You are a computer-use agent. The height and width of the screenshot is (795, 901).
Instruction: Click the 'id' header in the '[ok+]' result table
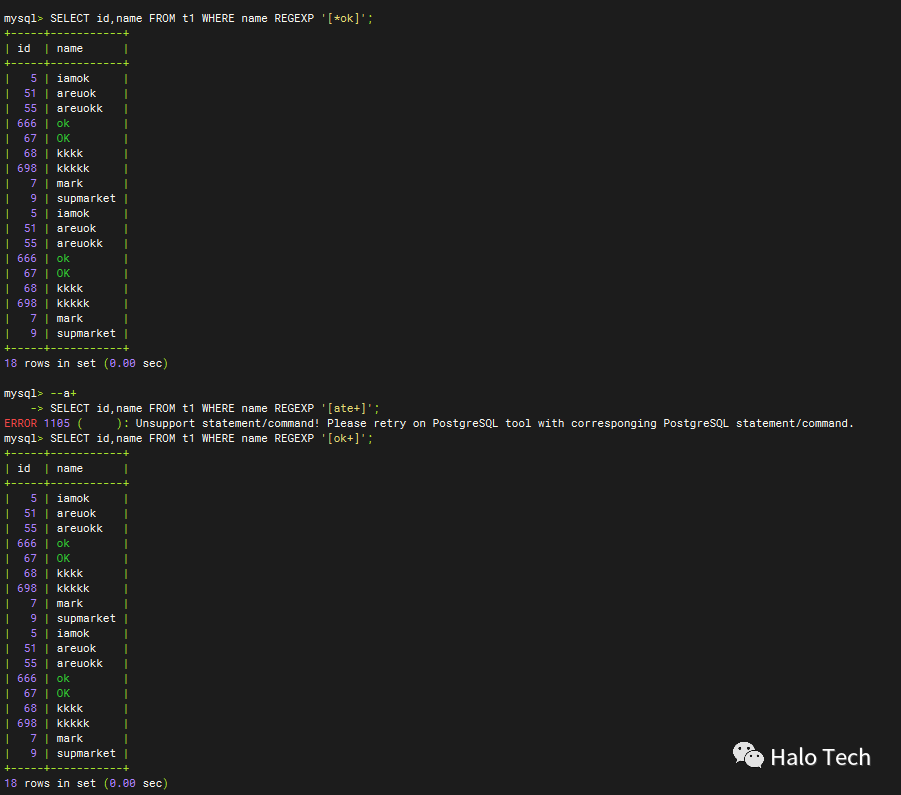coord(24,469)
